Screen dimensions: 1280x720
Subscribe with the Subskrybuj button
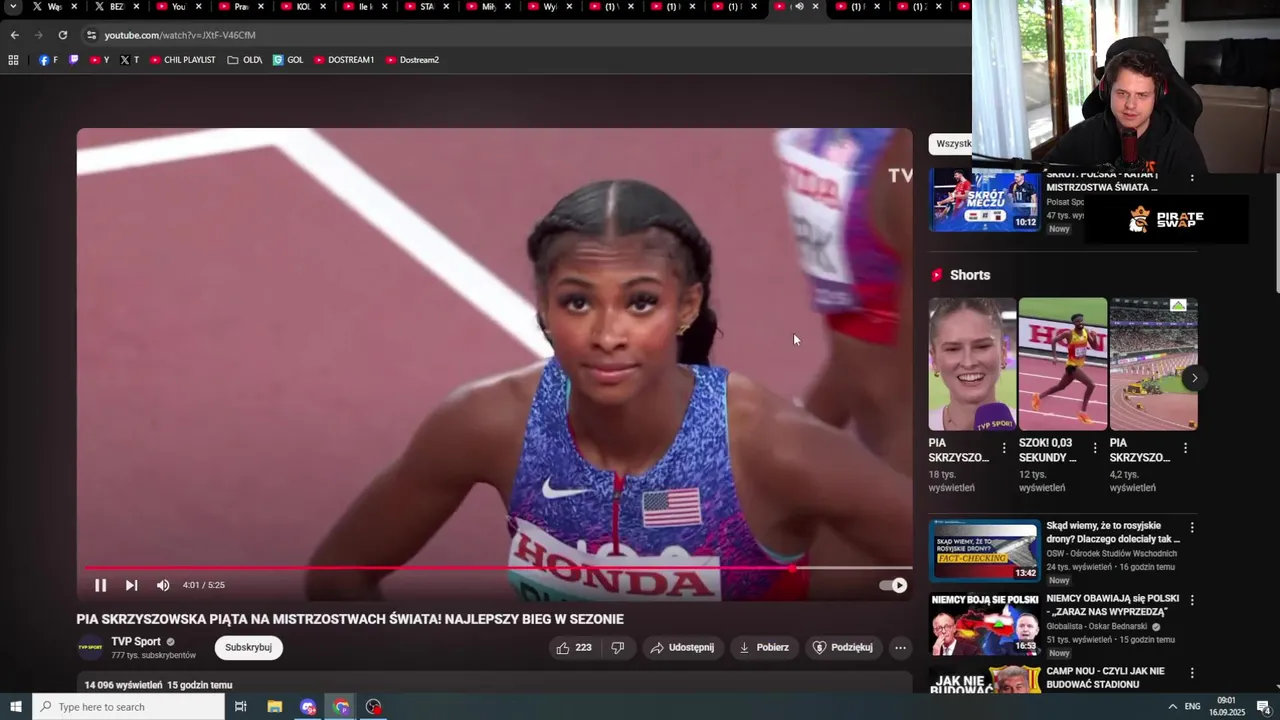click(x=249, y=648)
